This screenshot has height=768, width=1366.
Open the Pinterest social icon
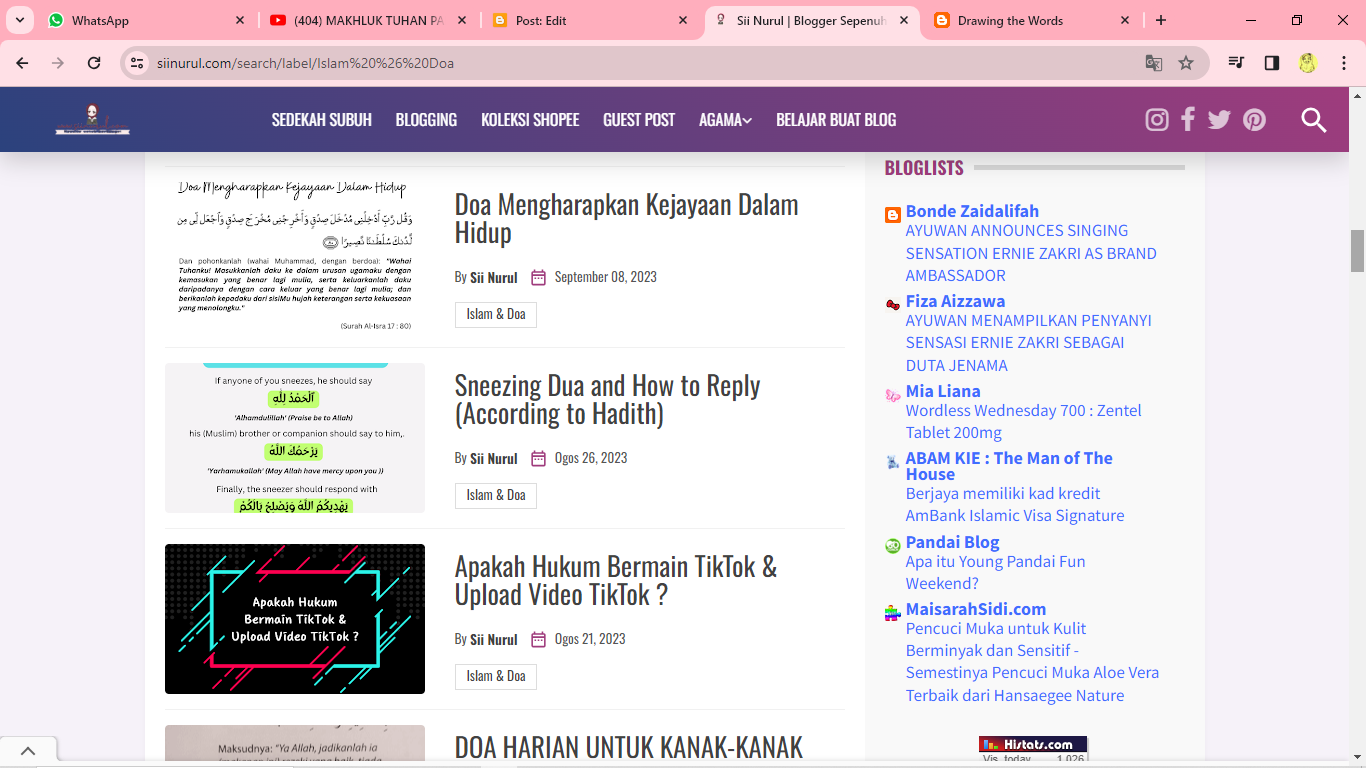(1254, 120)
